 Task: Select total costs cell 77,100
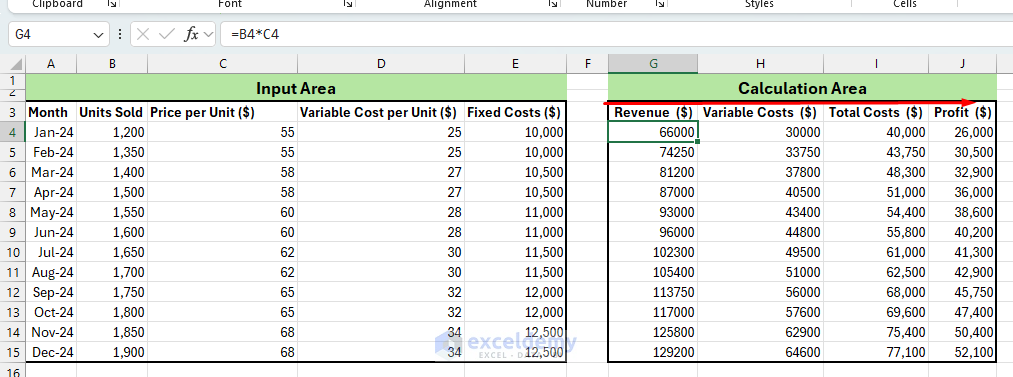(x=876, y=352)
